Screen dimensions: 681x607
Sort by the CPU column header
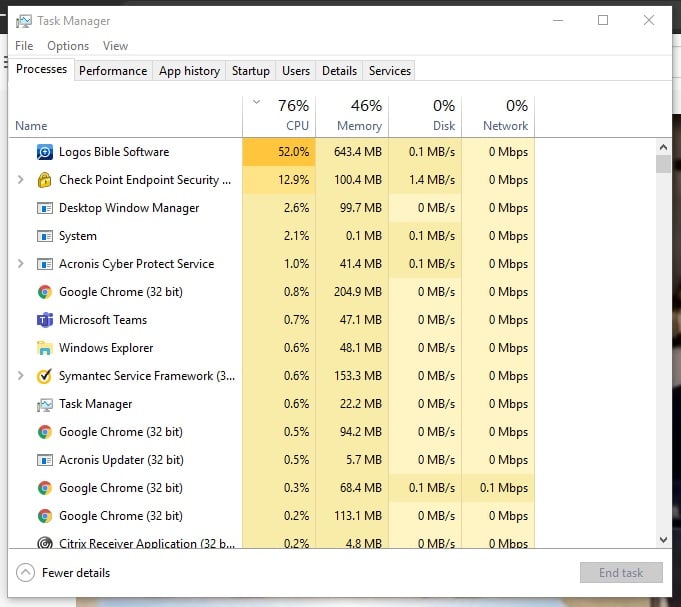point(279,116)
